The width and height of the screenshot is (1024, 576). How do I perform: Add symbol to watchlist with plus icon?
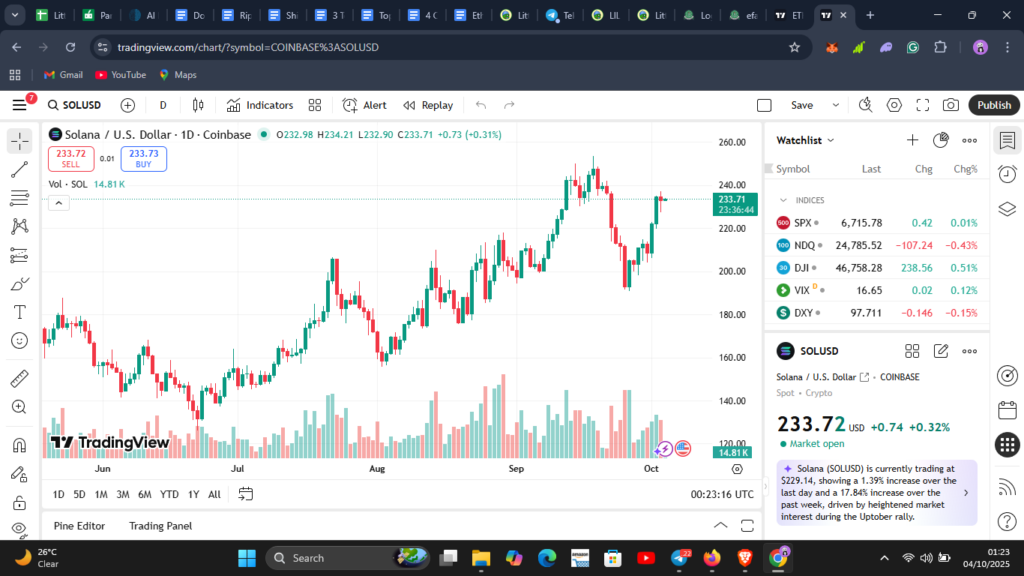coord(912,141)
